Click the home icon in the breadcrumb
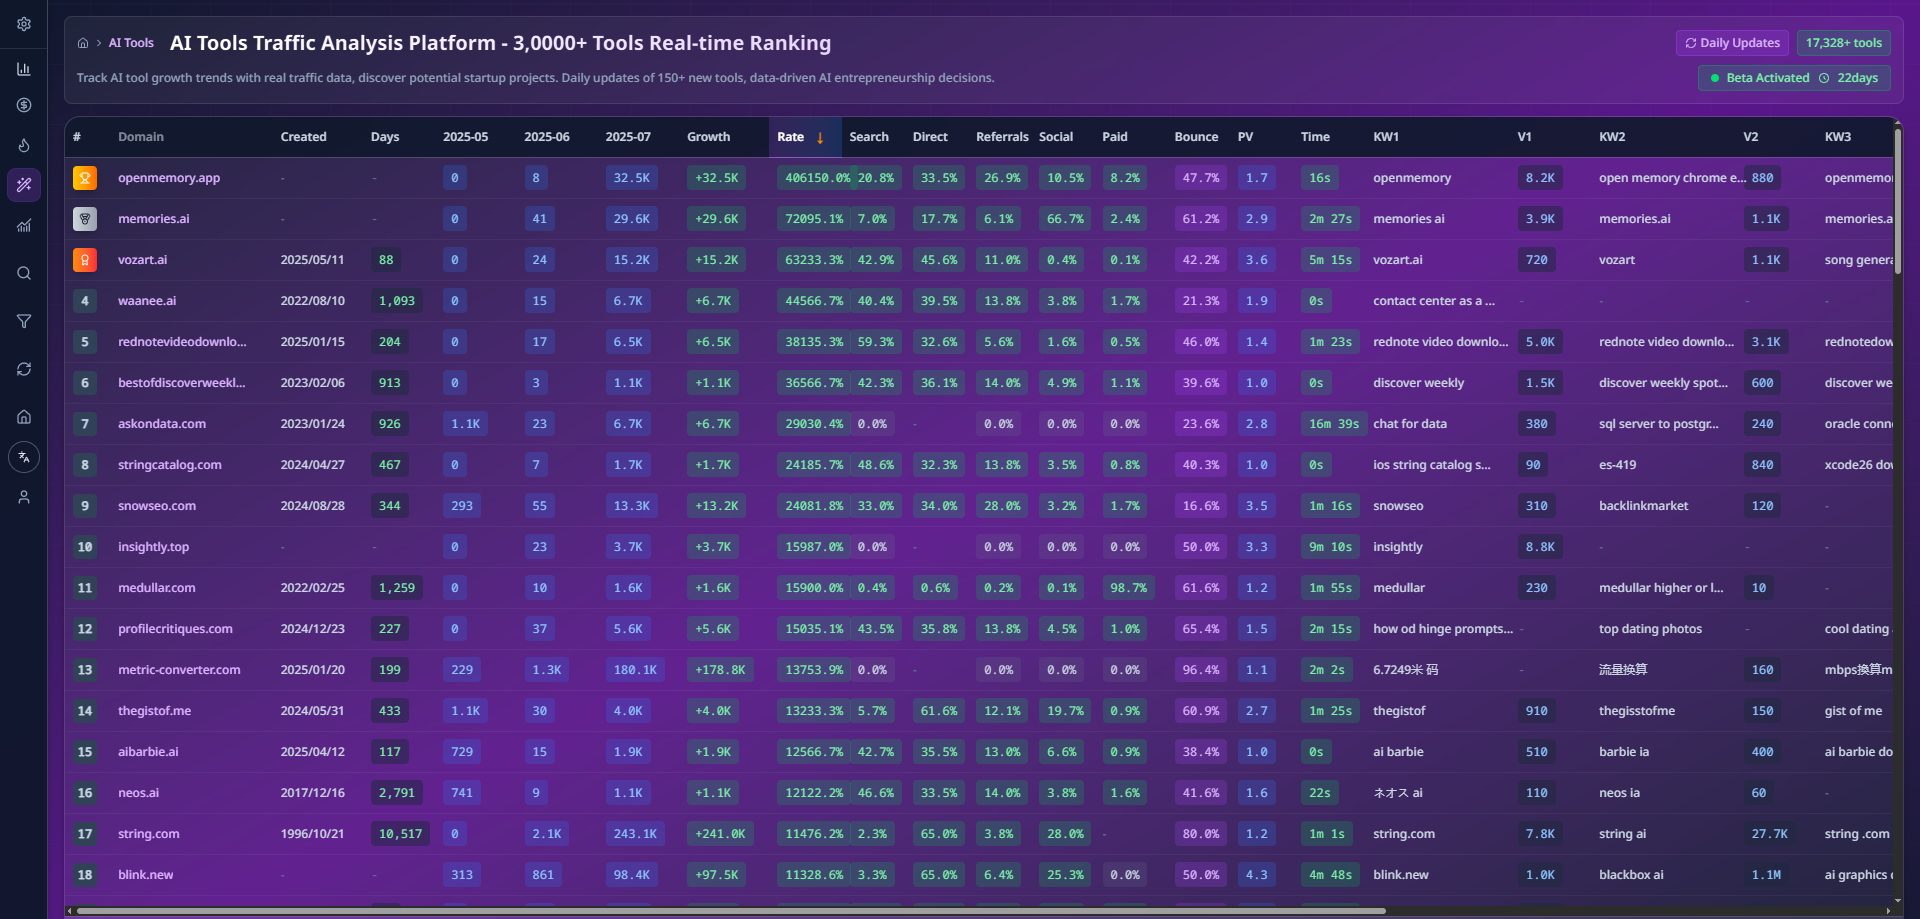 point(83,43)
